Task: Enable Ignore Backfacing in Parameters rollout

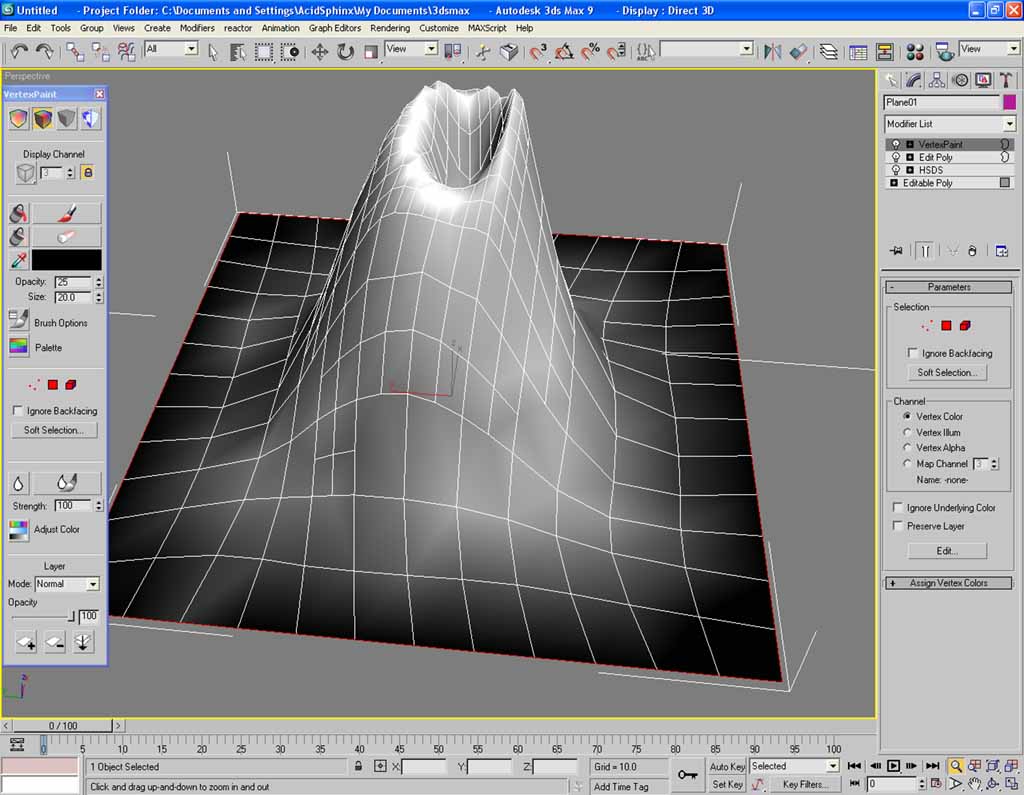Action: (x=912, y=353)
